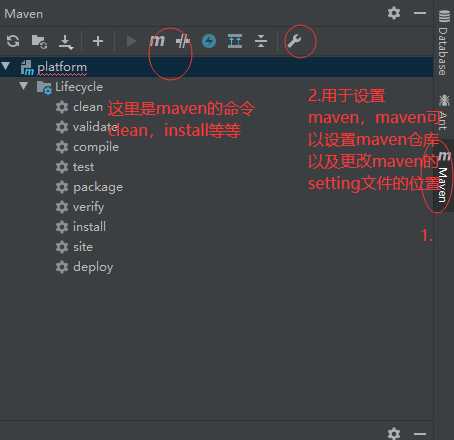Toggle skip tests mode
Screen dimensions: 454x440
click(183, 41)
